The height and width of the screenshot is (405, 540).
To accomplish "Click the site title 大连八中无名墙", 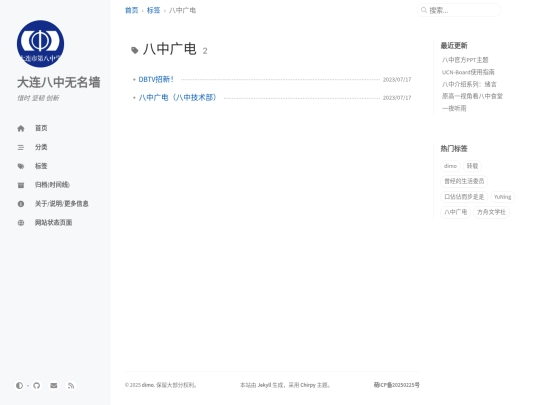I will coord(59,82).
